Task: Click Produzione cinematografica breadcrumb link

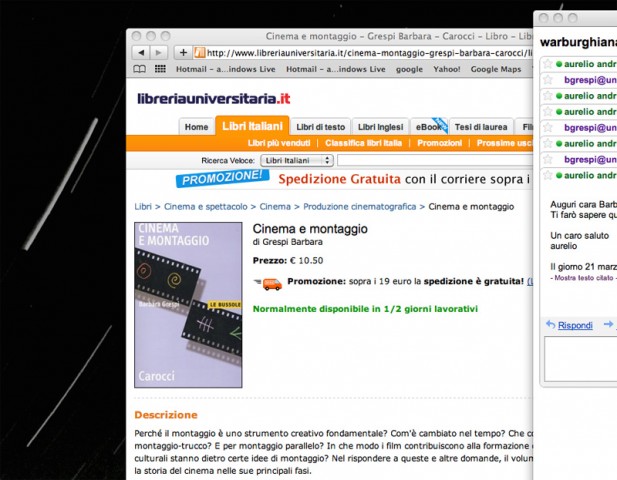Action: 359,207
